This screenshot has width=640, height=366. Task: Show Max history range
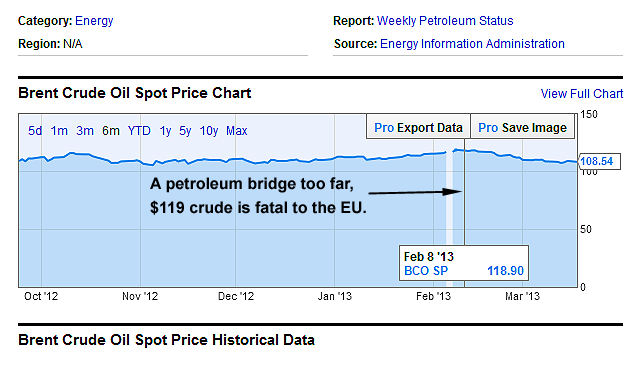(237, 131)
